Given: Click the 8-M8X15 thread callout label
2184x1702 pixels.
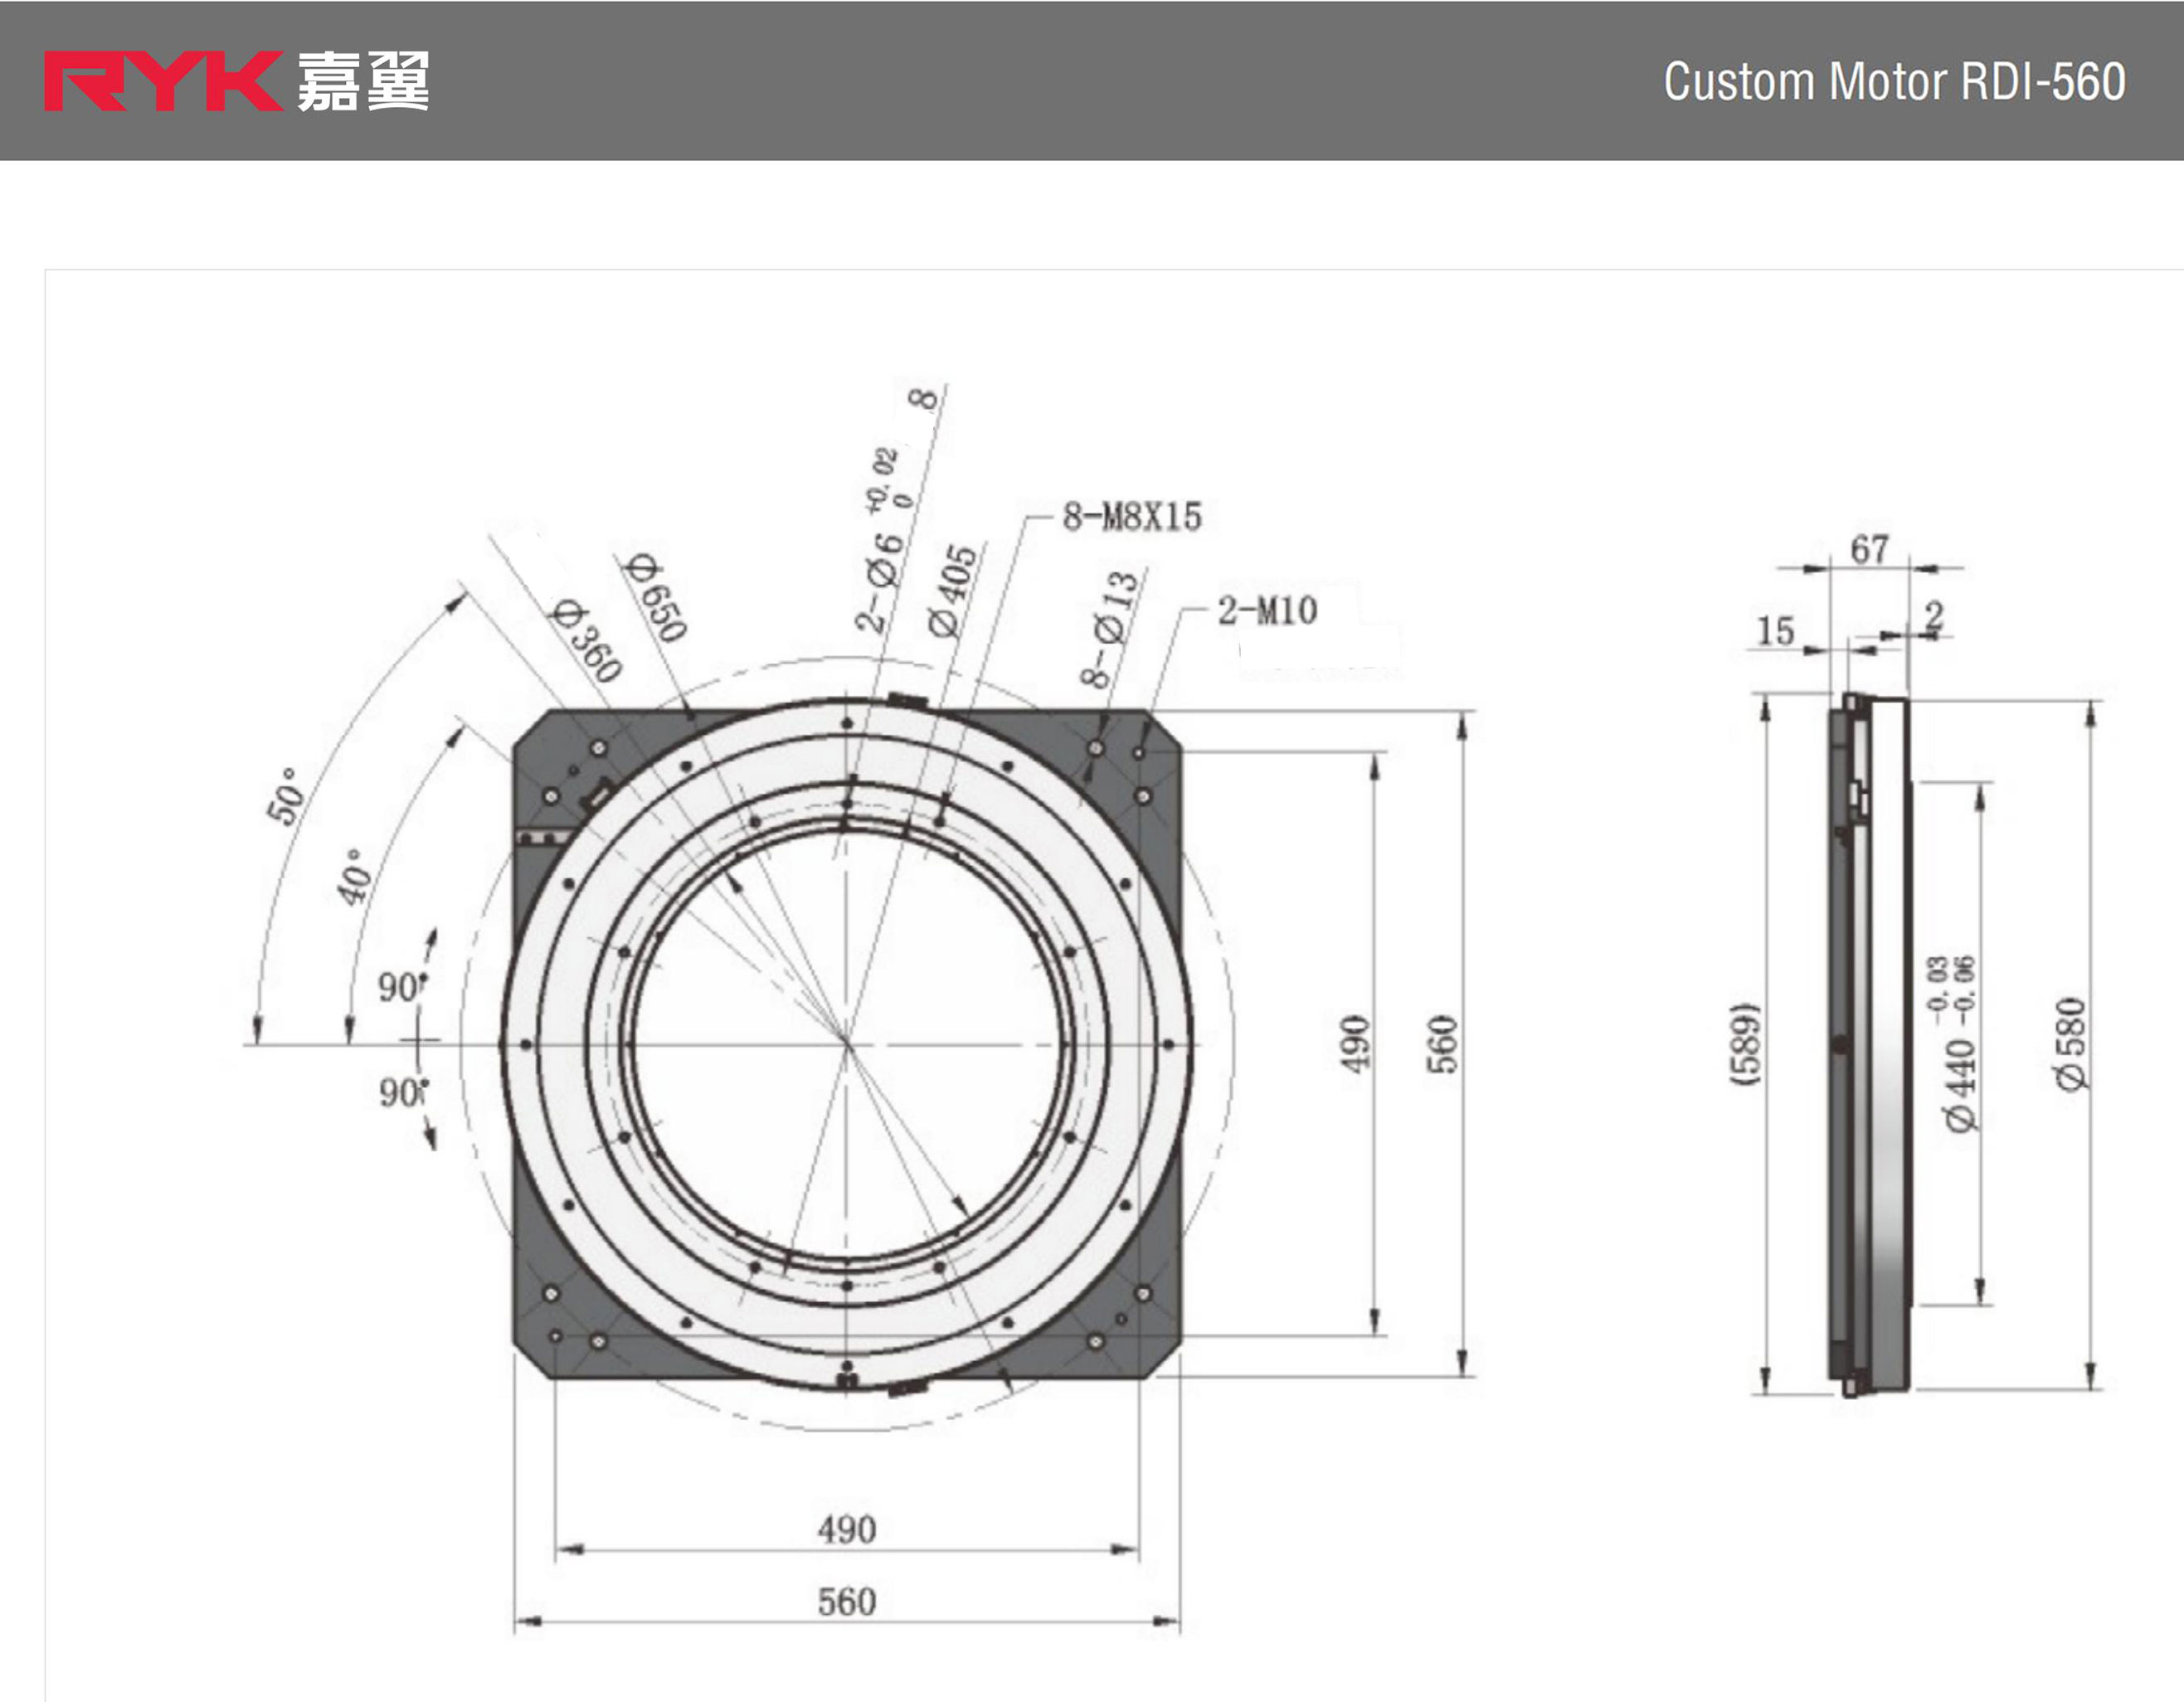Looking at the screenshot, I should pyautogui.click(x=1132, y=517).
